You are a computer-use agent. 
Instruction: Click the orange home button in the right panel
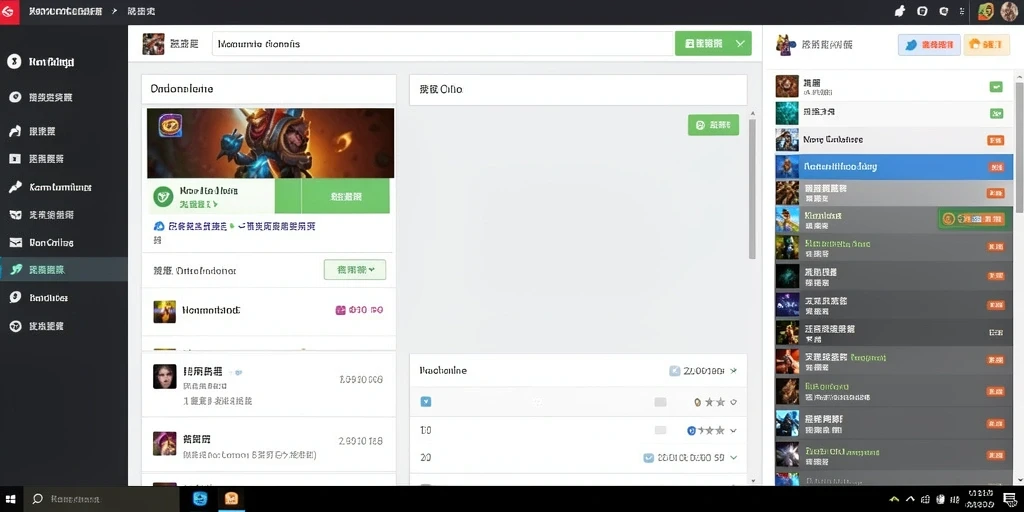(987, 44)
